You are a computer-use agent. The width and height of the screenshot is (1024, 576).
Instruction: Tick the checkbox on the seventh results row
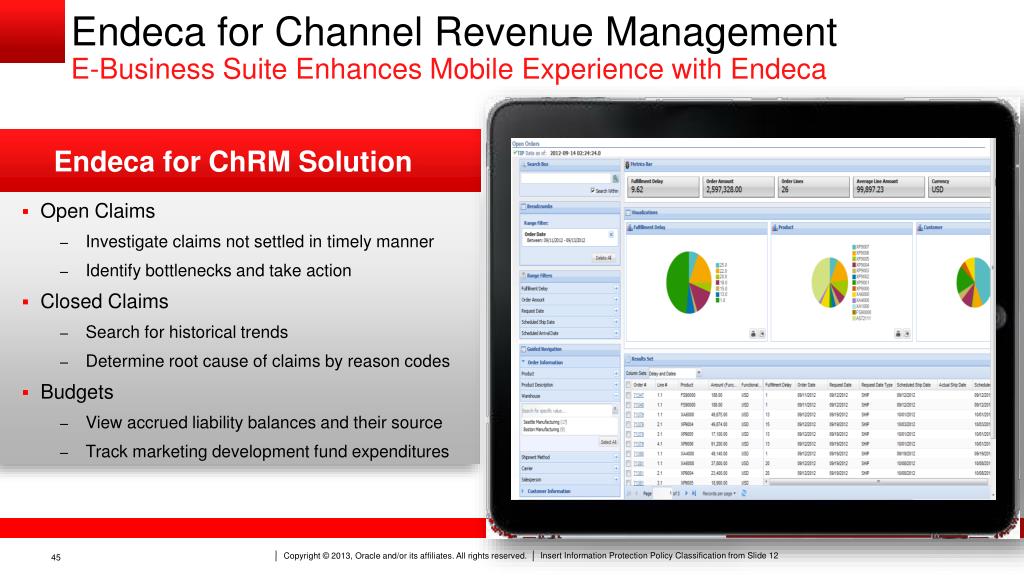629,454
